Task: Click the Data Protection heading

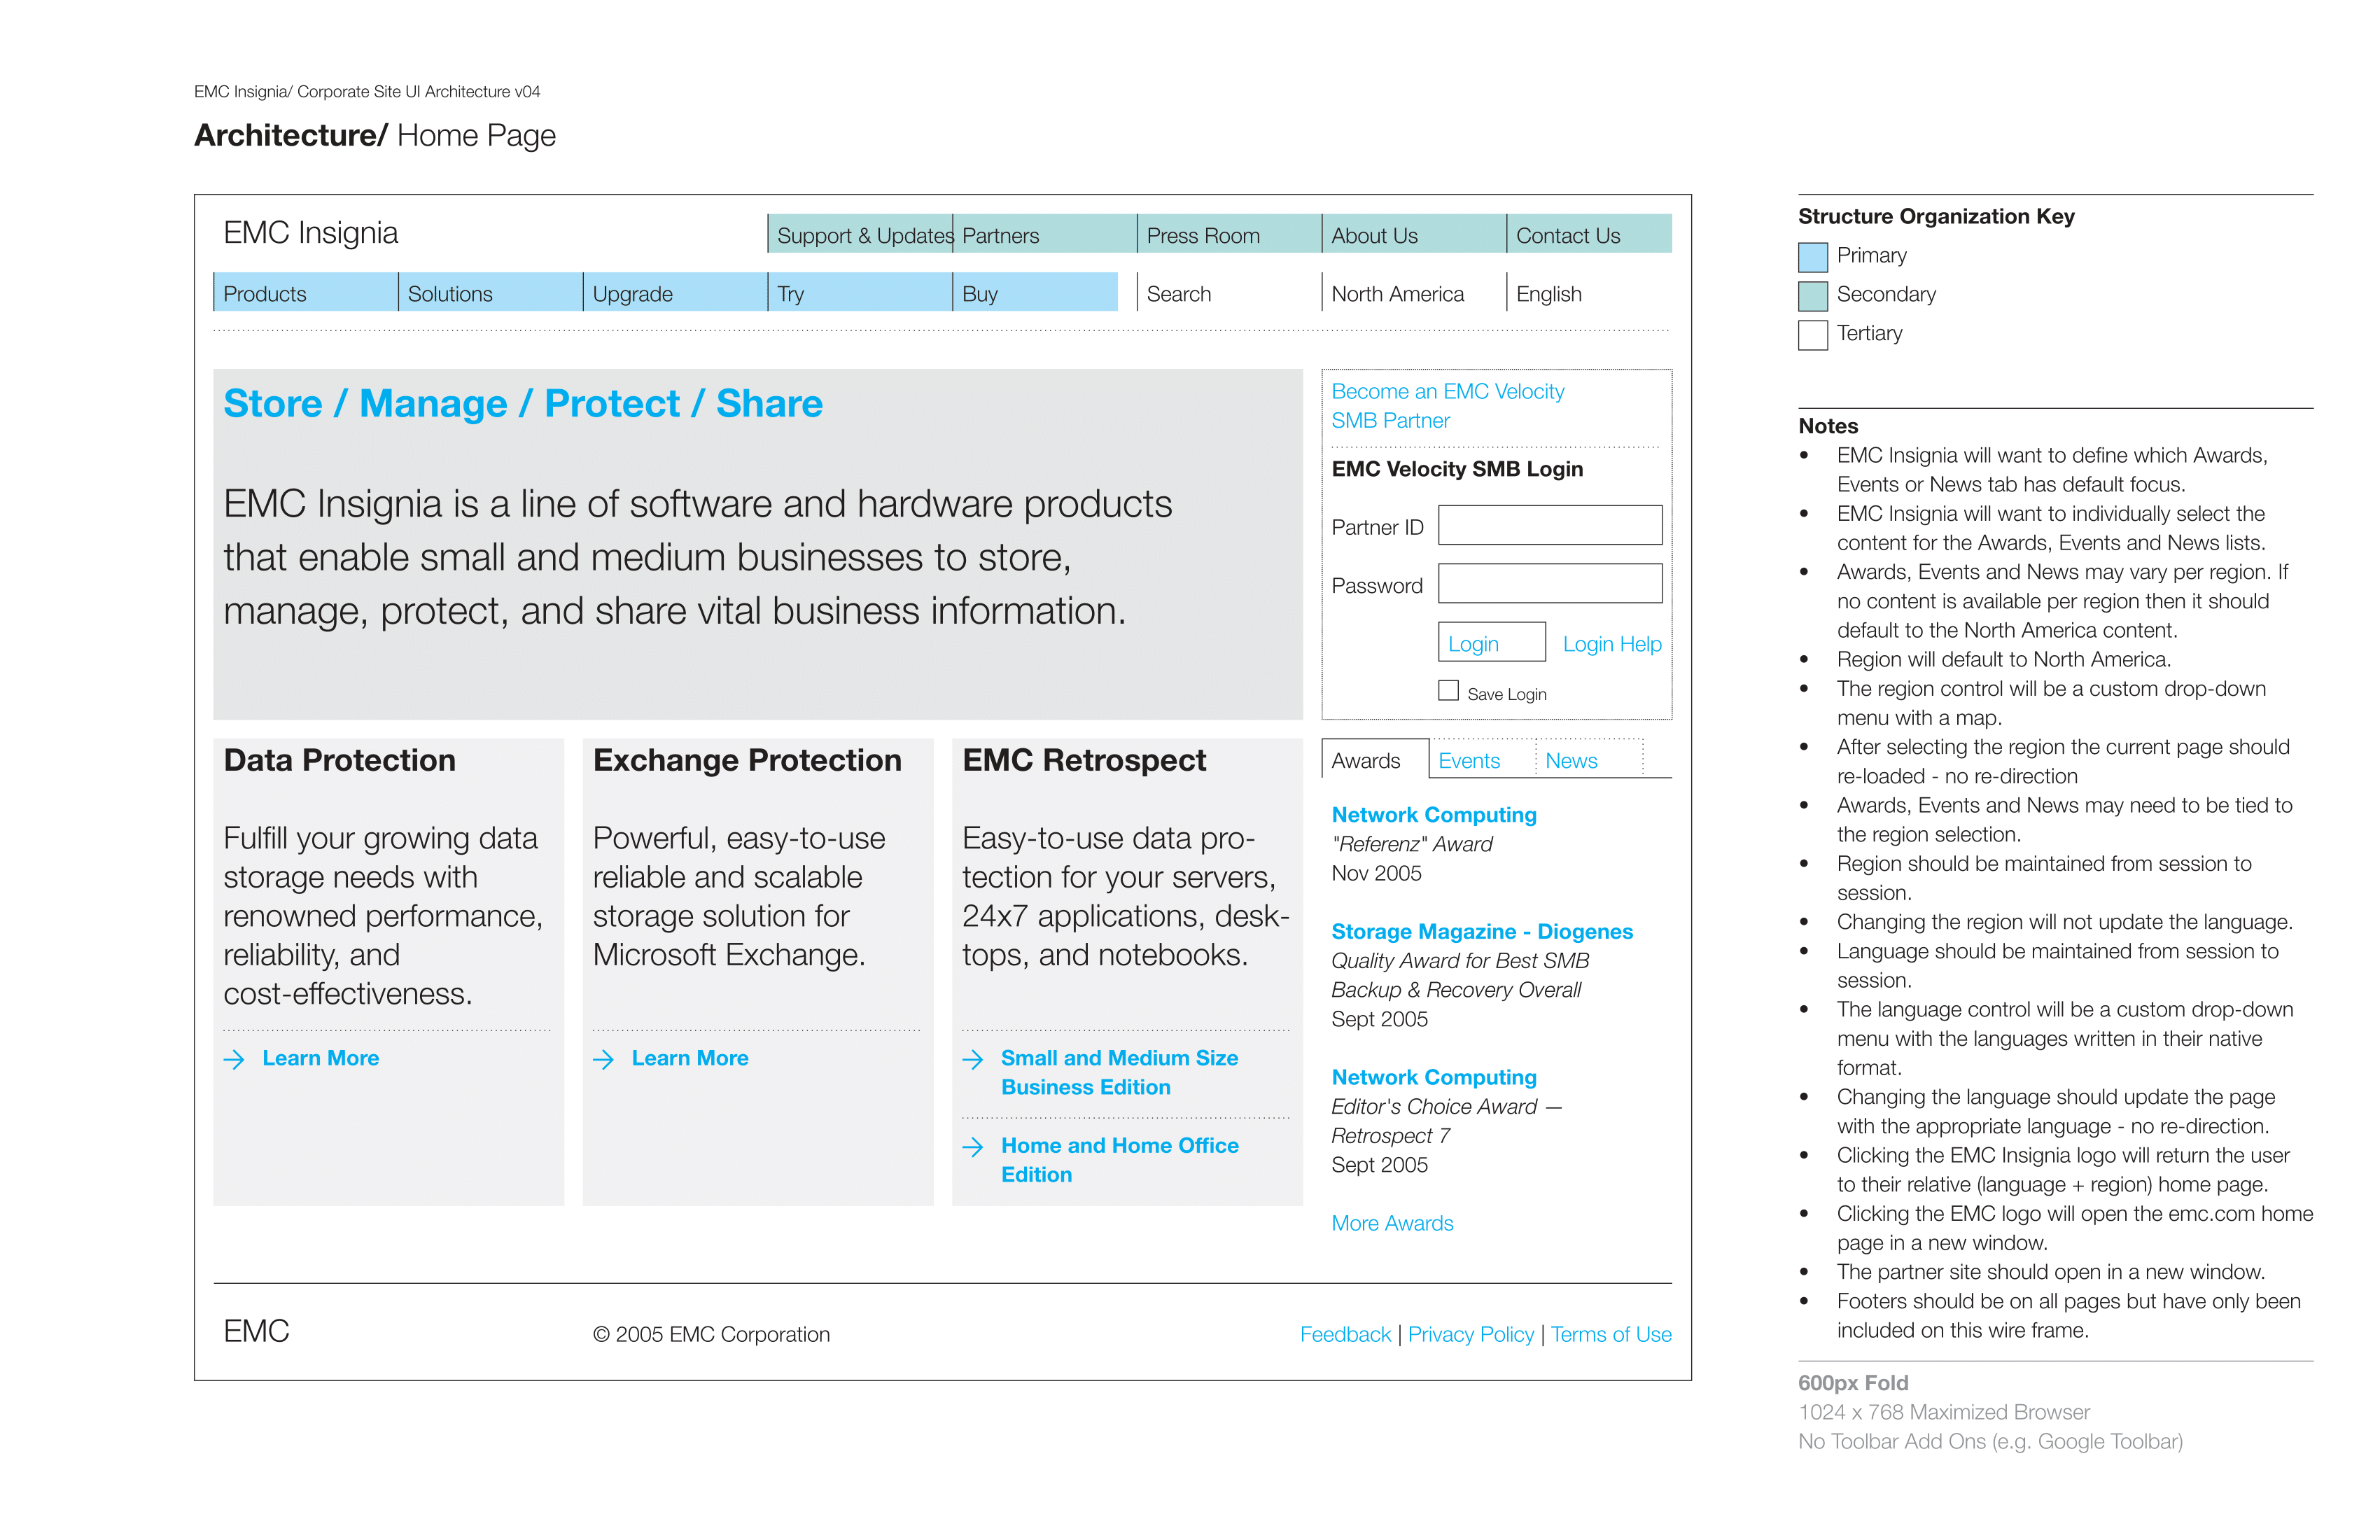Action: pyautogui.click(x=339, y=760)
